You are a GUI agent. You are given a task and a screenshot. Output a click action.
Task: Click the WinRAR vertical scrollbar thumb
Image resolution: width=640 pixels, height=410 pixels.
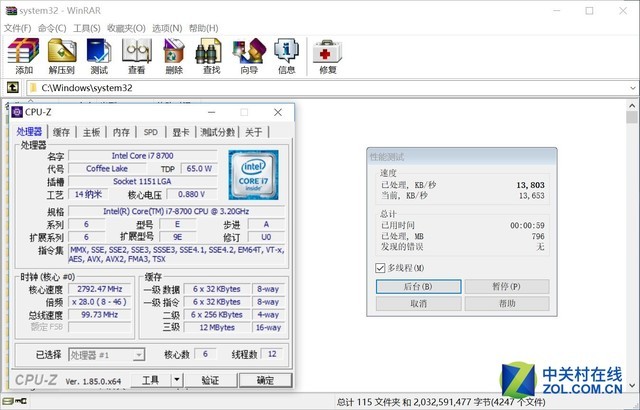tap(631, 117)
